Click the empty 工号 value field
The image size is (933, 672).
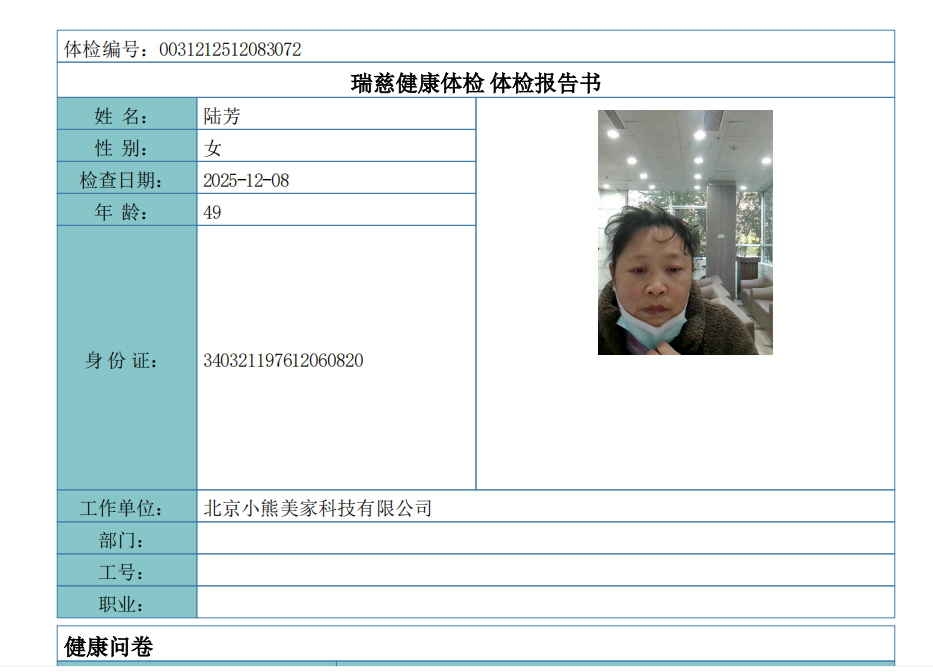pos(545,572)
